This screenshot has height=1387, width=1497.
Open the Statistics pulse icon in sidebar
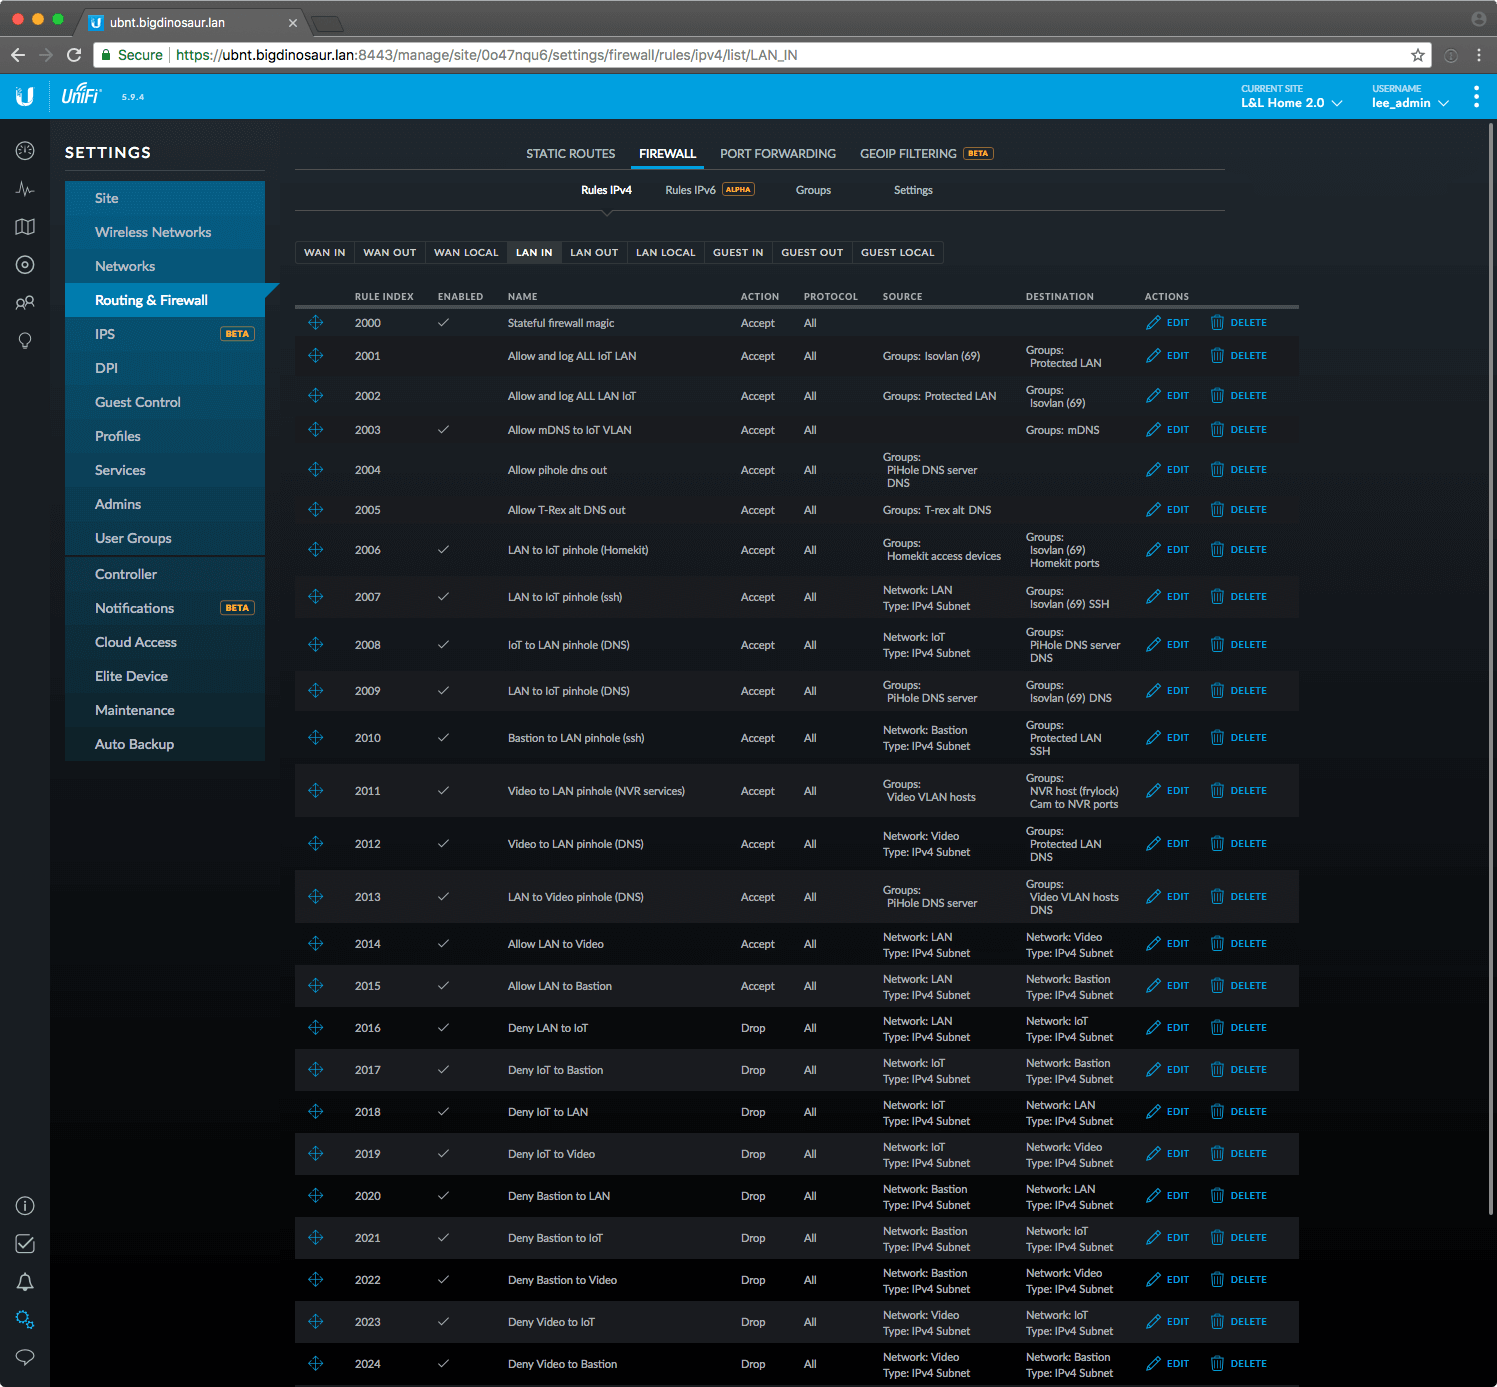[25, 189]
